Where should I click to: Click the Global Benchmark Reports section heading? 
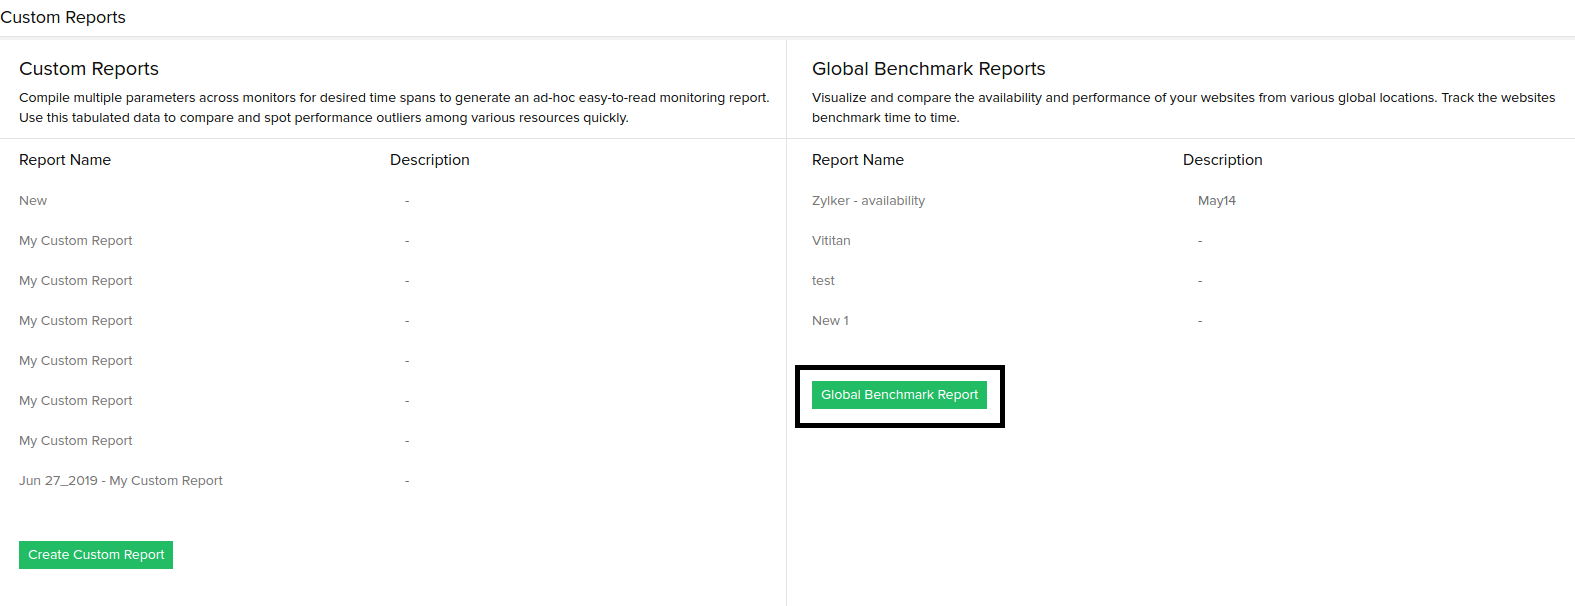928,69
